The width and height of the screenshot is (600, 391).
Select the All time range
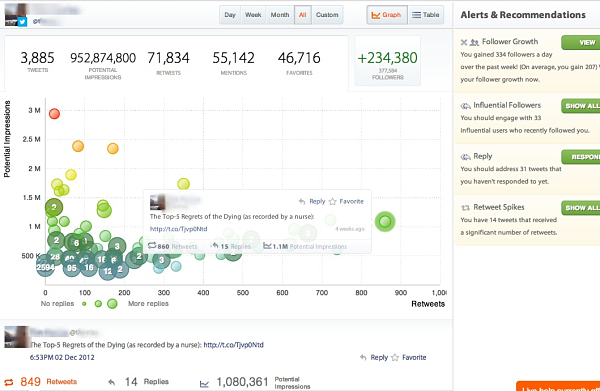(x=303, y=15)
